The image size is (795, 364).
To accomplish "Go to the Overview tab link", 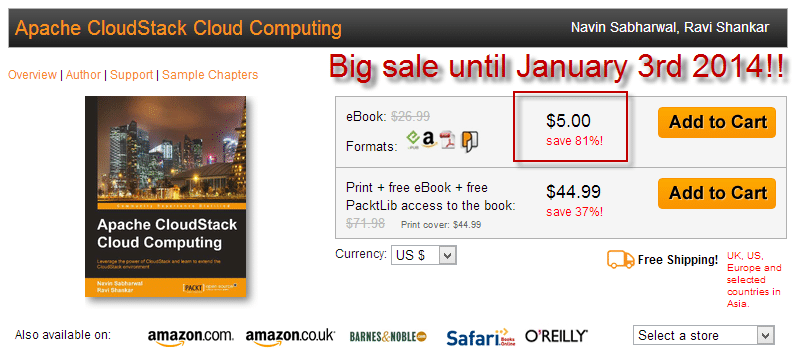I will (32, 75).
